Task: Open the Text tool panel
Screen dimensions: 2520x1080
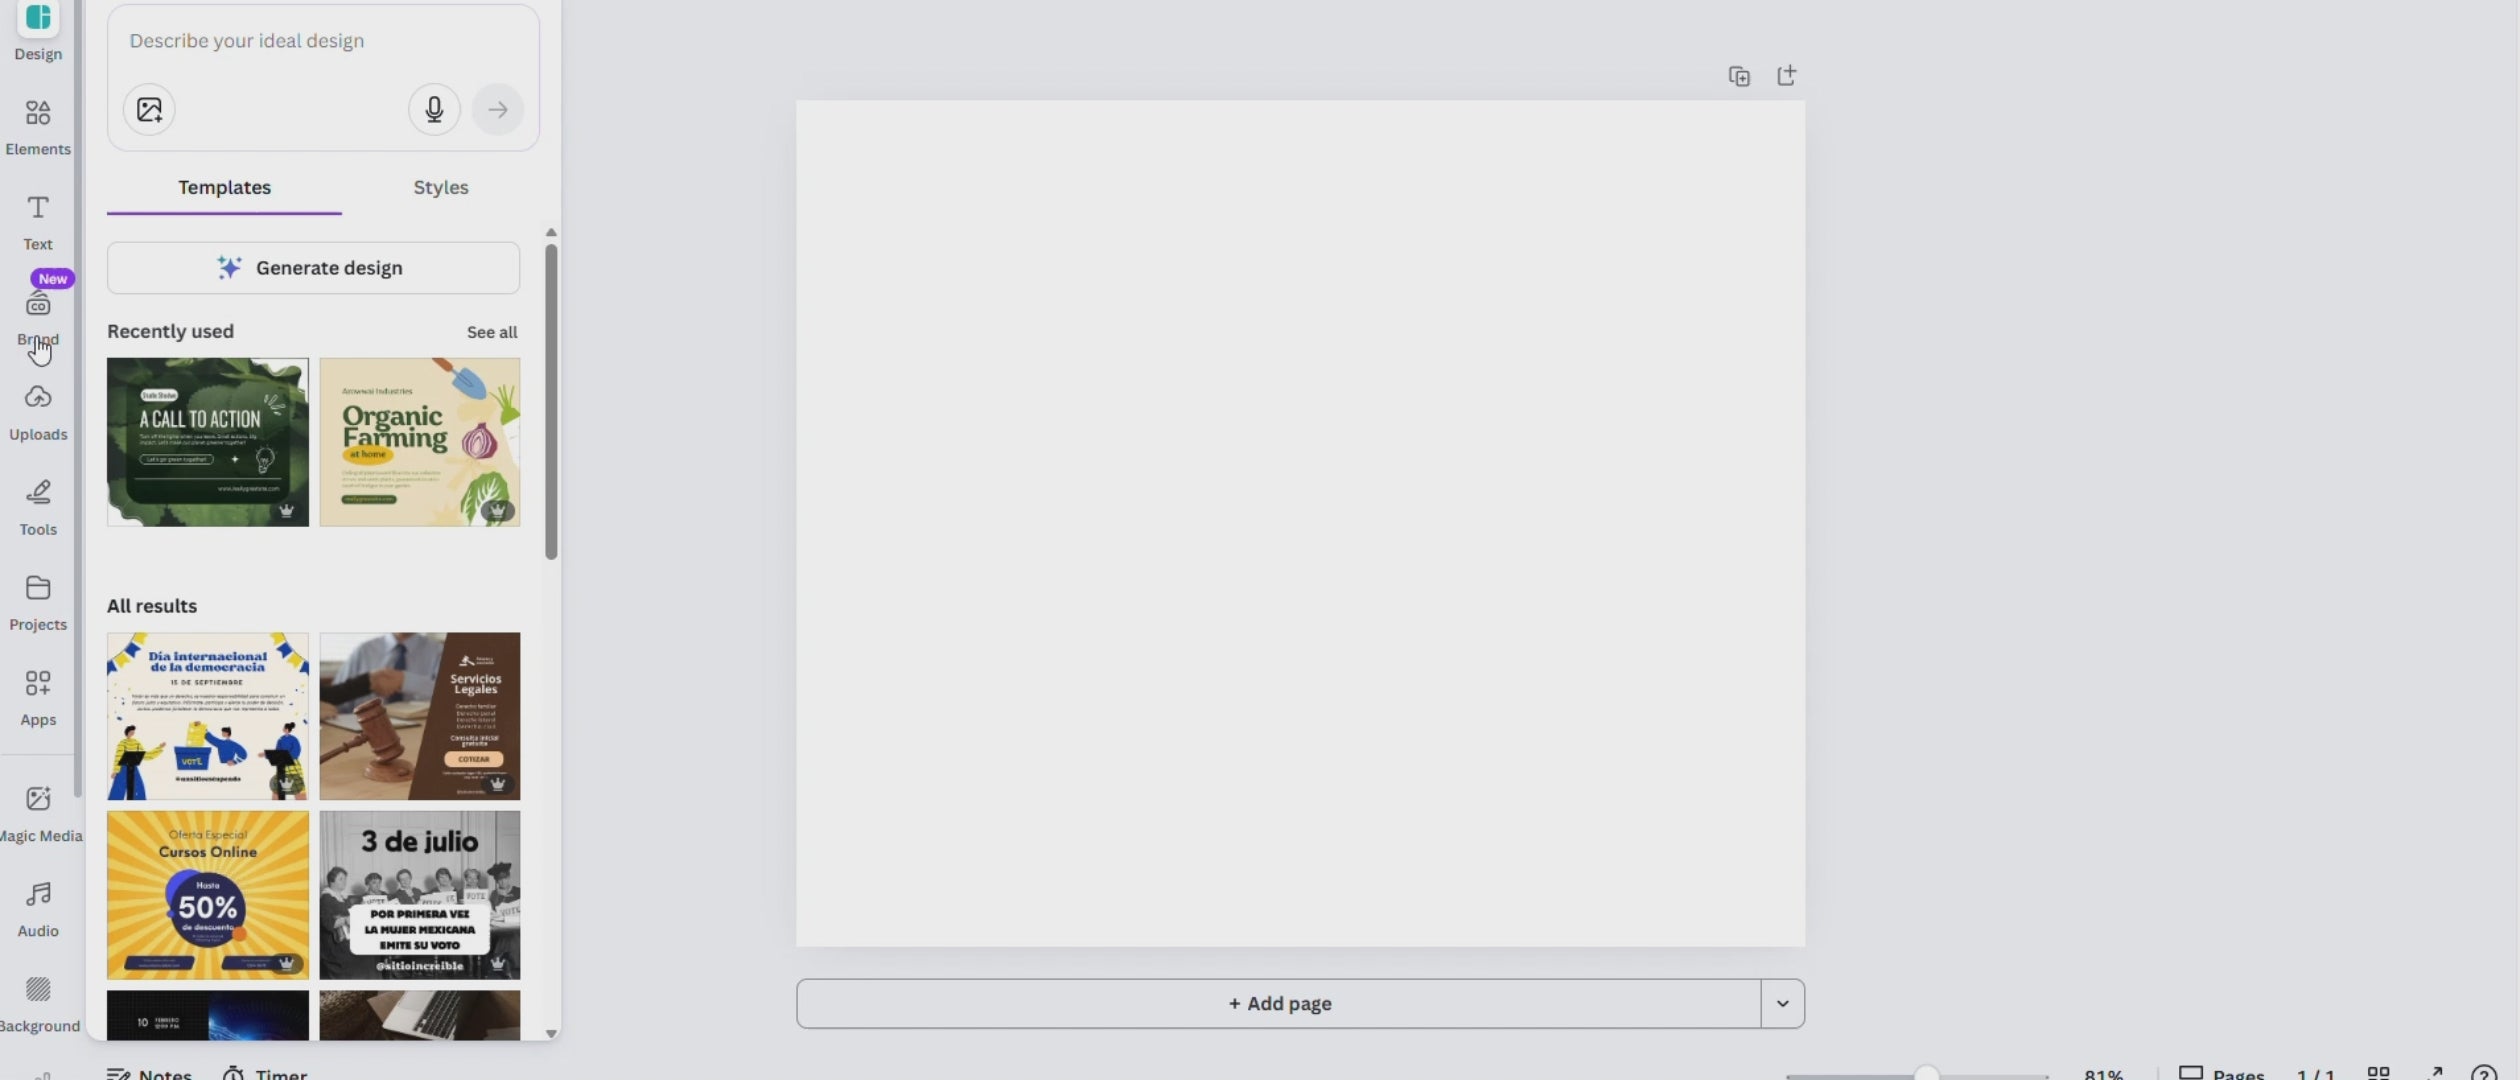Action: click(38, 221)
